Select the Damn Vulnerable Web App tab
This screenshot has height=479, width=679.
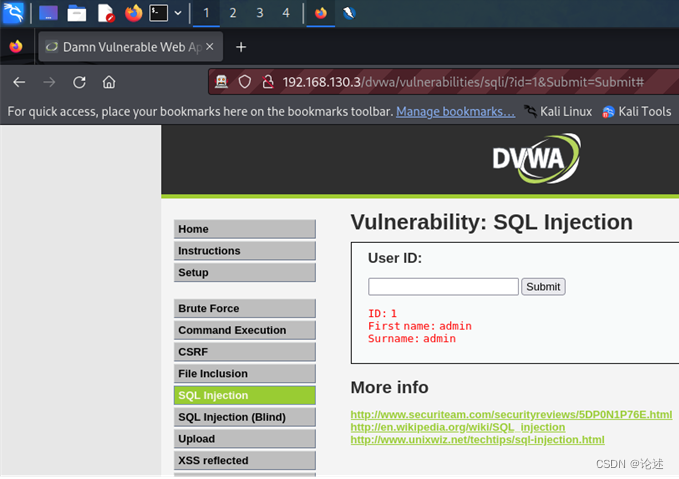click(x=130, y=47)
